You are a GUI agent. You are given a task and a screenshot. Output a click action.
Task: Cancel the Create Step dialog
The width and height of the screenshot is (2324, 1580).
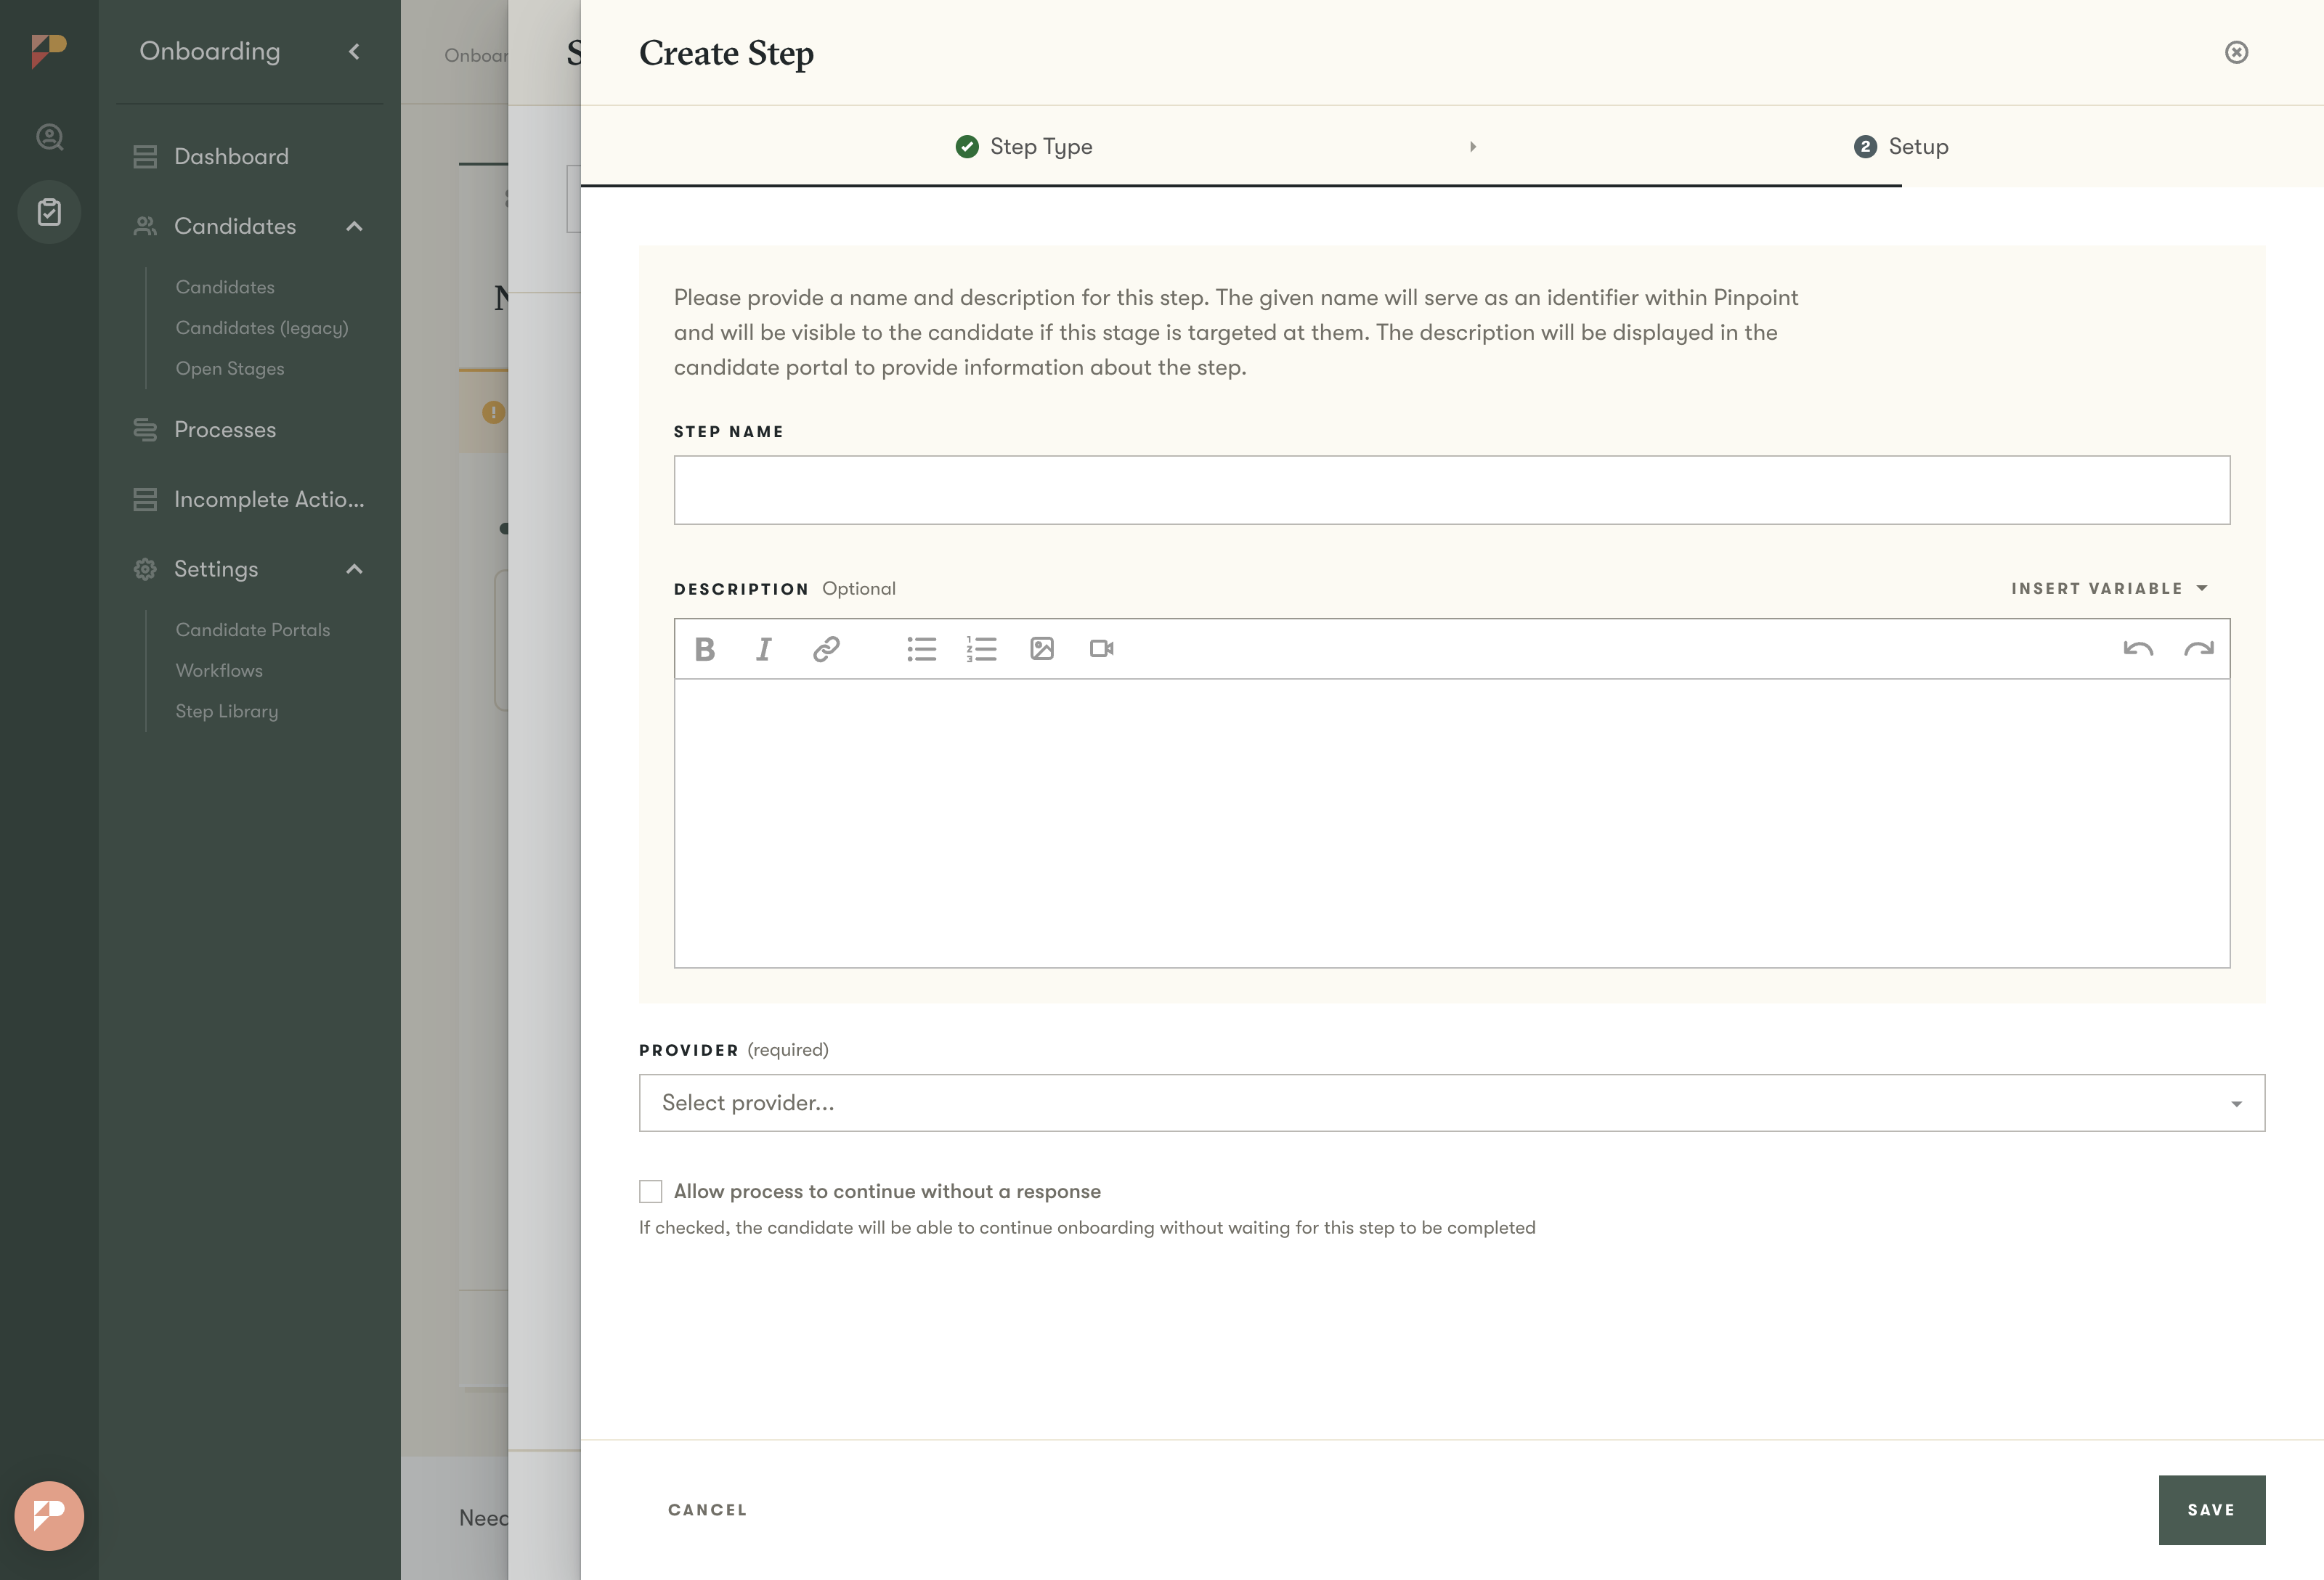click(707, 1509)
